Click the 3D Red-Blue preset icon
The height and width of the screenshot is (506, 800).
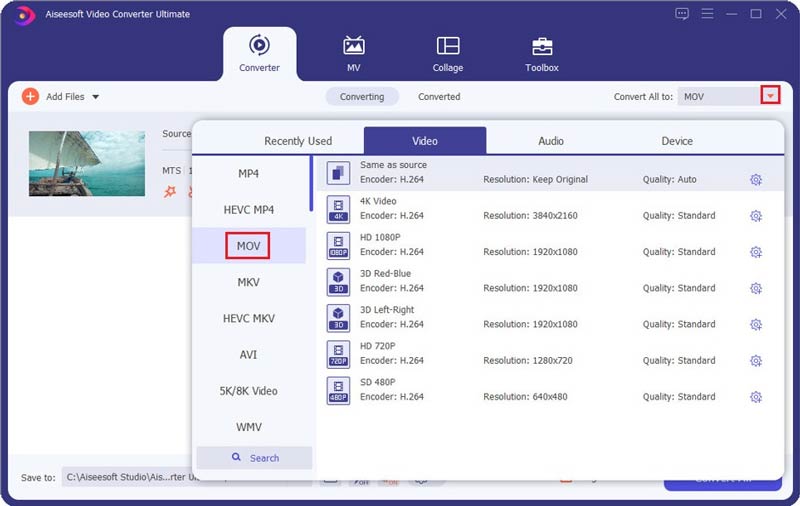(x=338, y=282)
